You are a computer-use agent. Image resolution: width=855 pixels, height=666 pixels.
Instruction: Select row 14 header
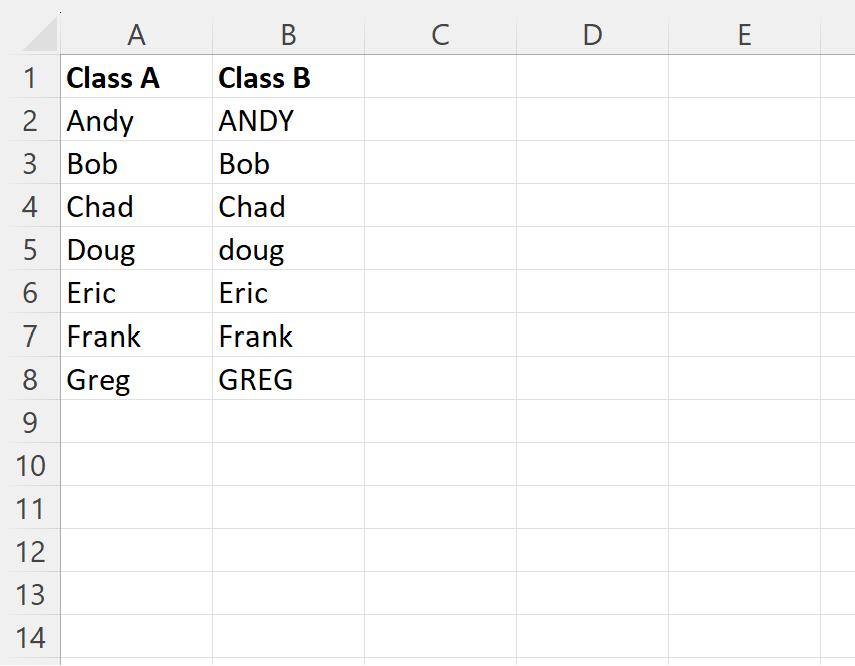coord(30,637)
